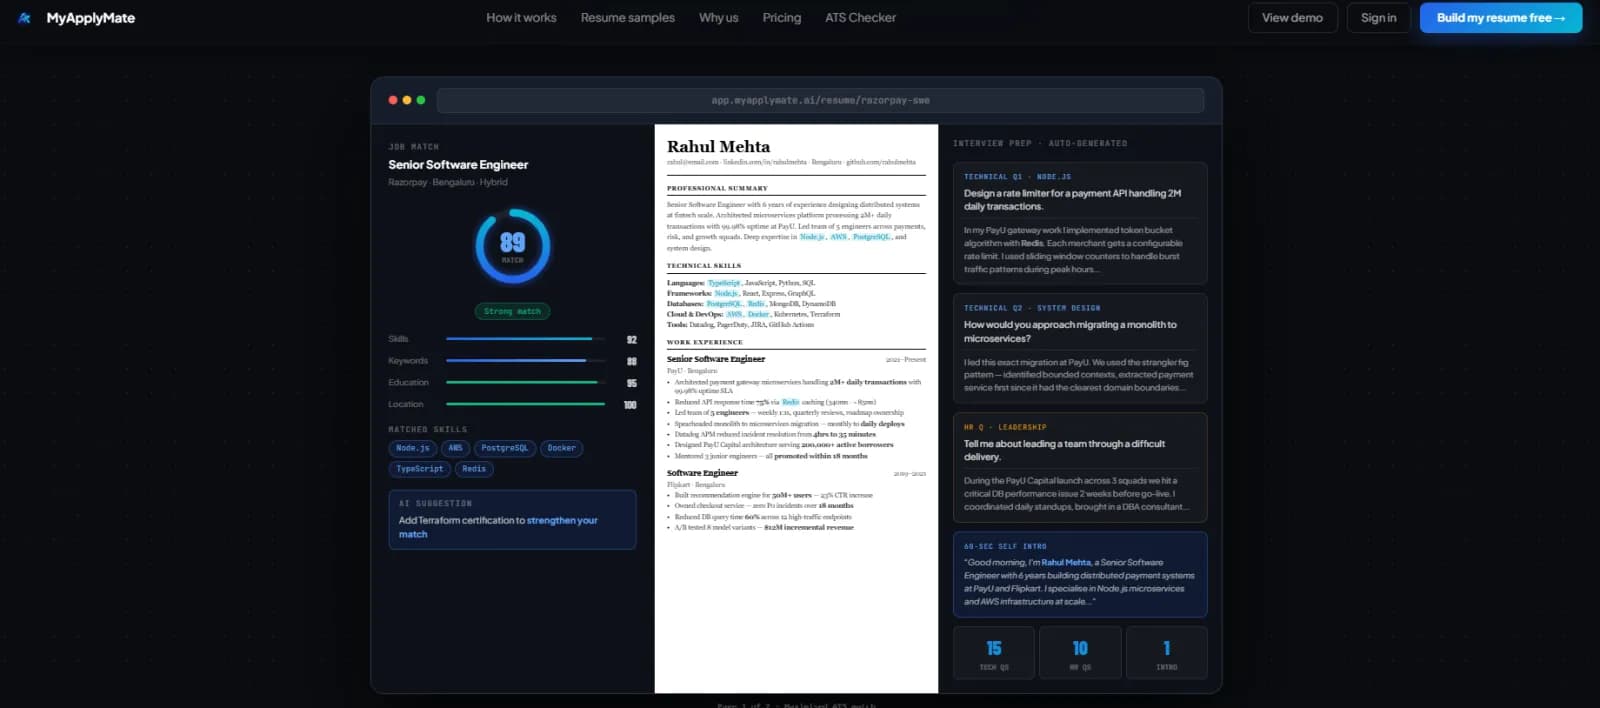
Task: Click Razorpay Bengaluru Hybrid subtitle
Action: (448, 183)
